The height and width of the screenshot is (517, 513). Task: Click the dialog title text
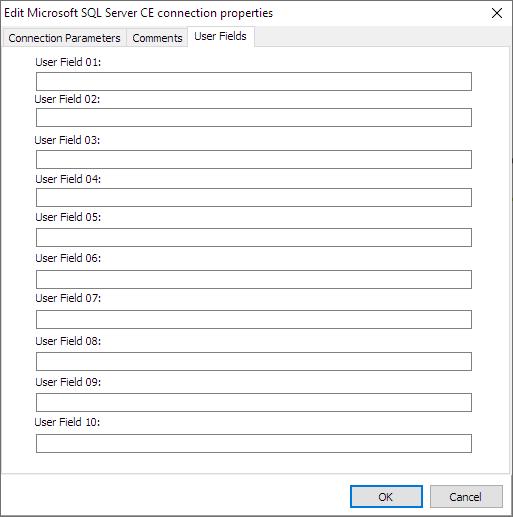tap(138, 13)
